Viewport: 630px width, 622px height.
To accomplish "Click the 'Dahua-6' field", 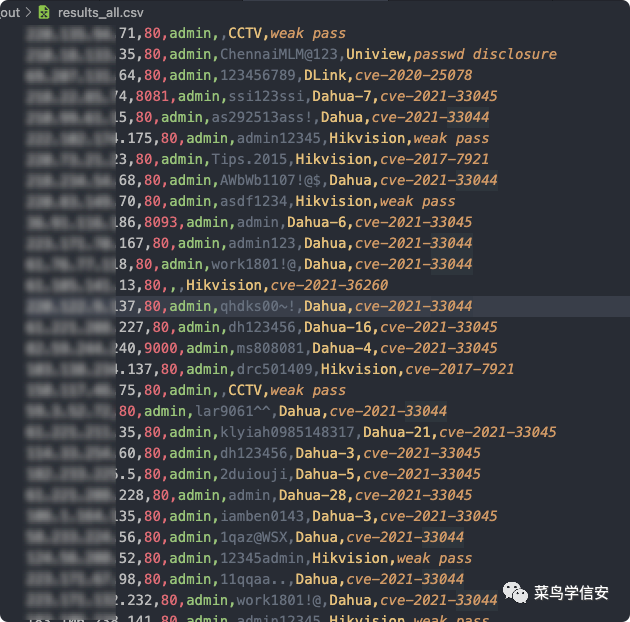I will [x=317, y=222].
